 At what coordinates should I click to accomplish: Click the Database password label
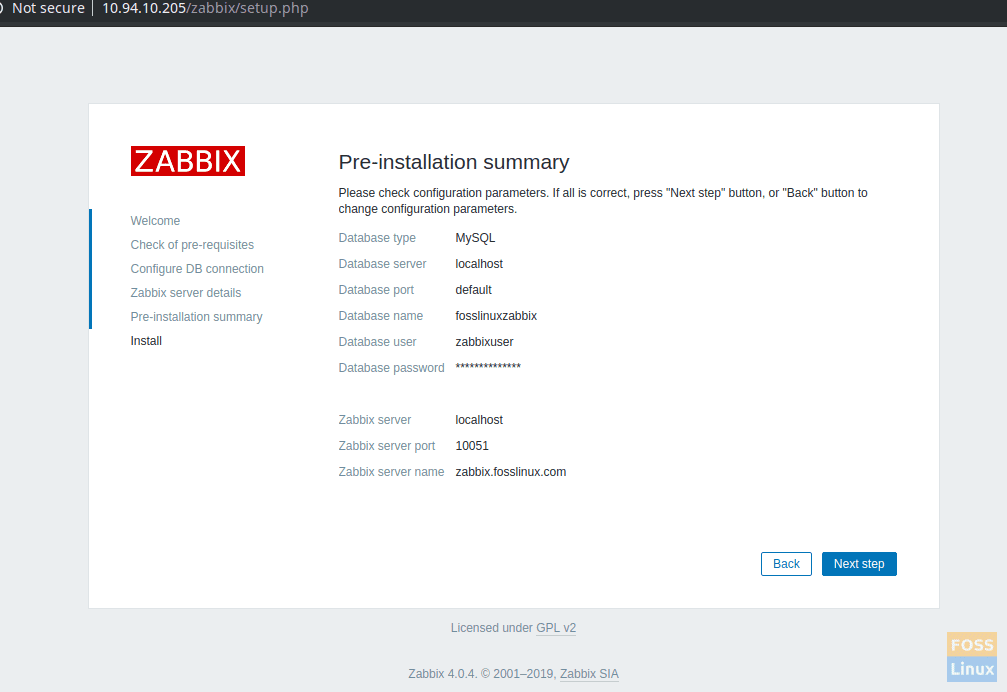(391, 368)
